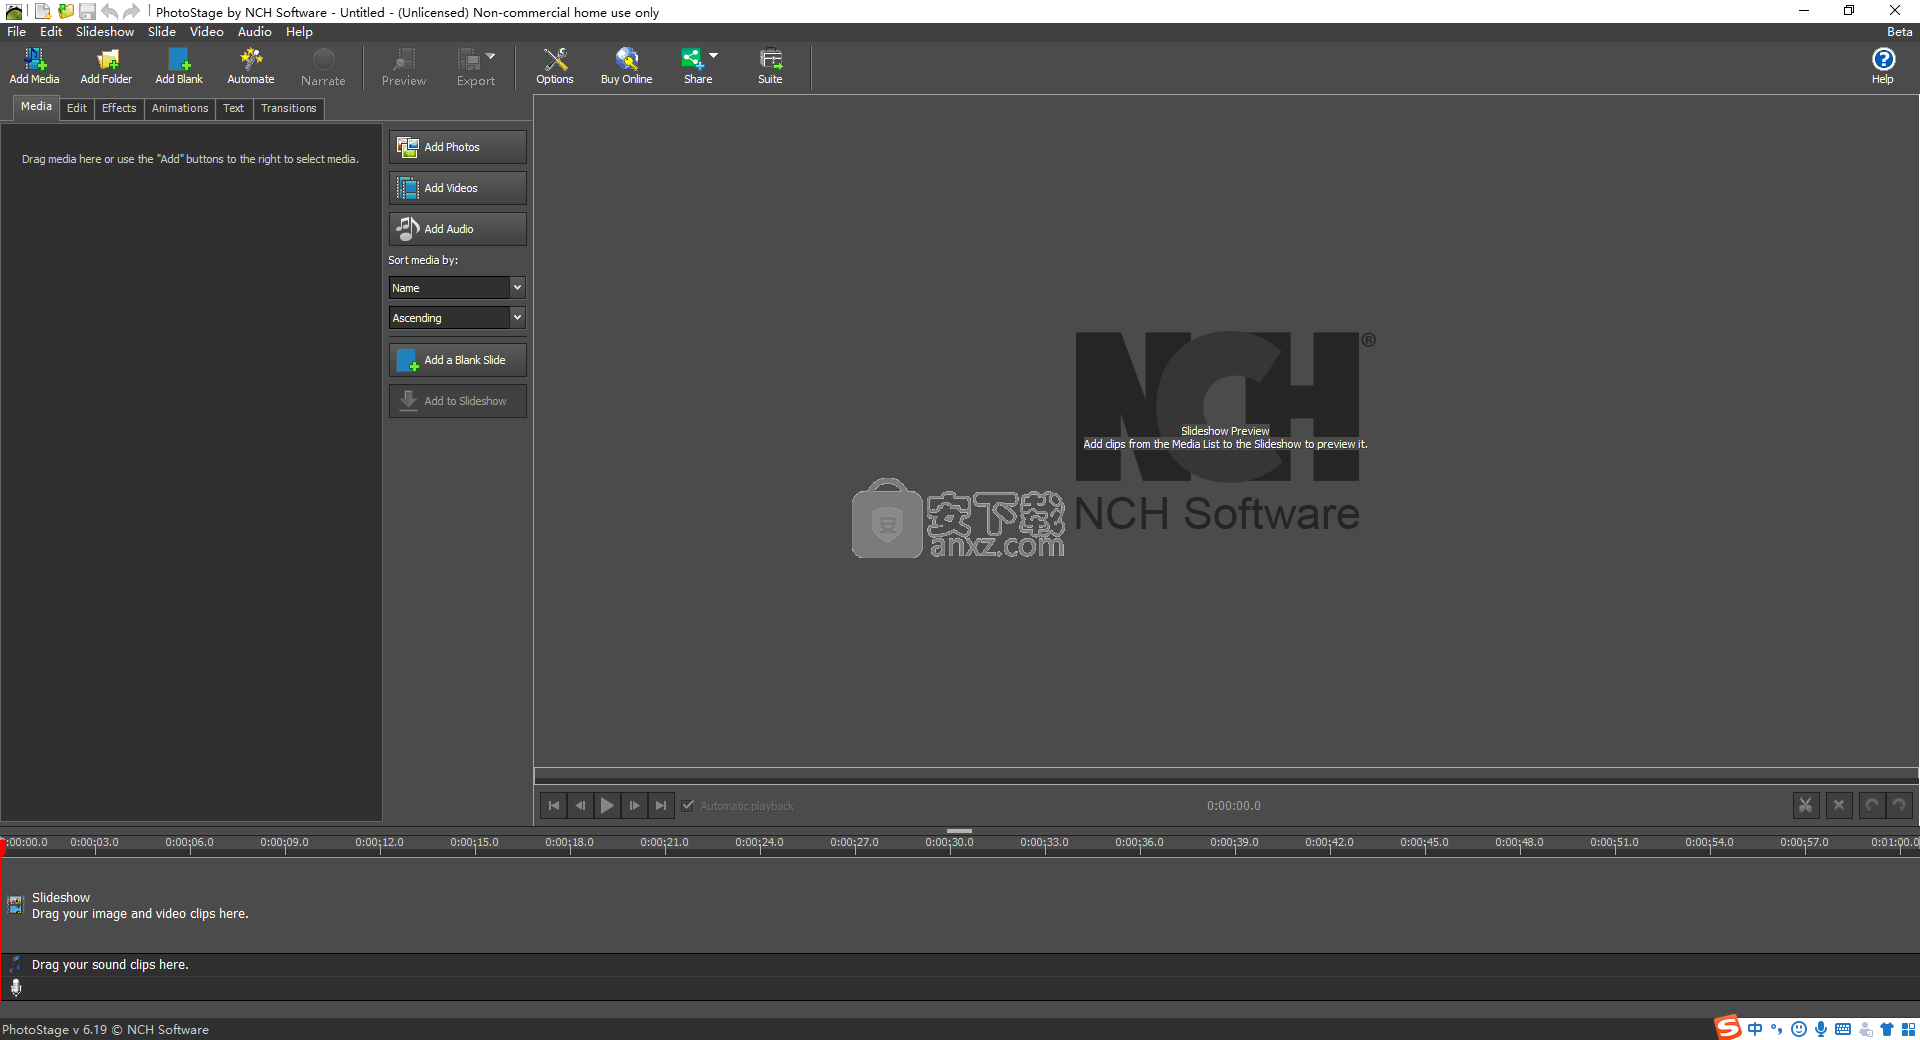Open the IME soft keyboard icon
This screenshot has height=1040, width=1920.
(x=1843, y=1029)
